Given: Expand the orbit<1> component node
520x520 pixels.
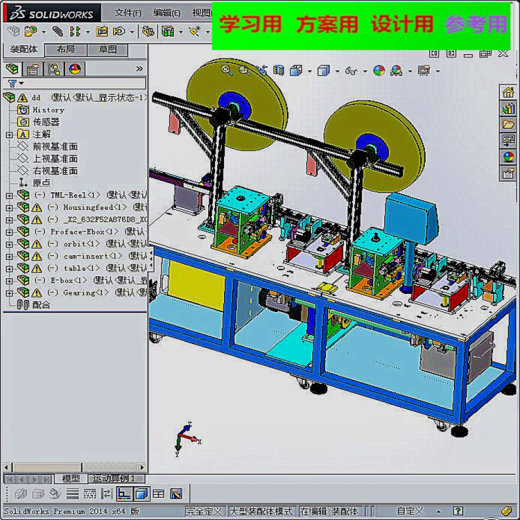Looking at the screenshot, I should [9, 244].
